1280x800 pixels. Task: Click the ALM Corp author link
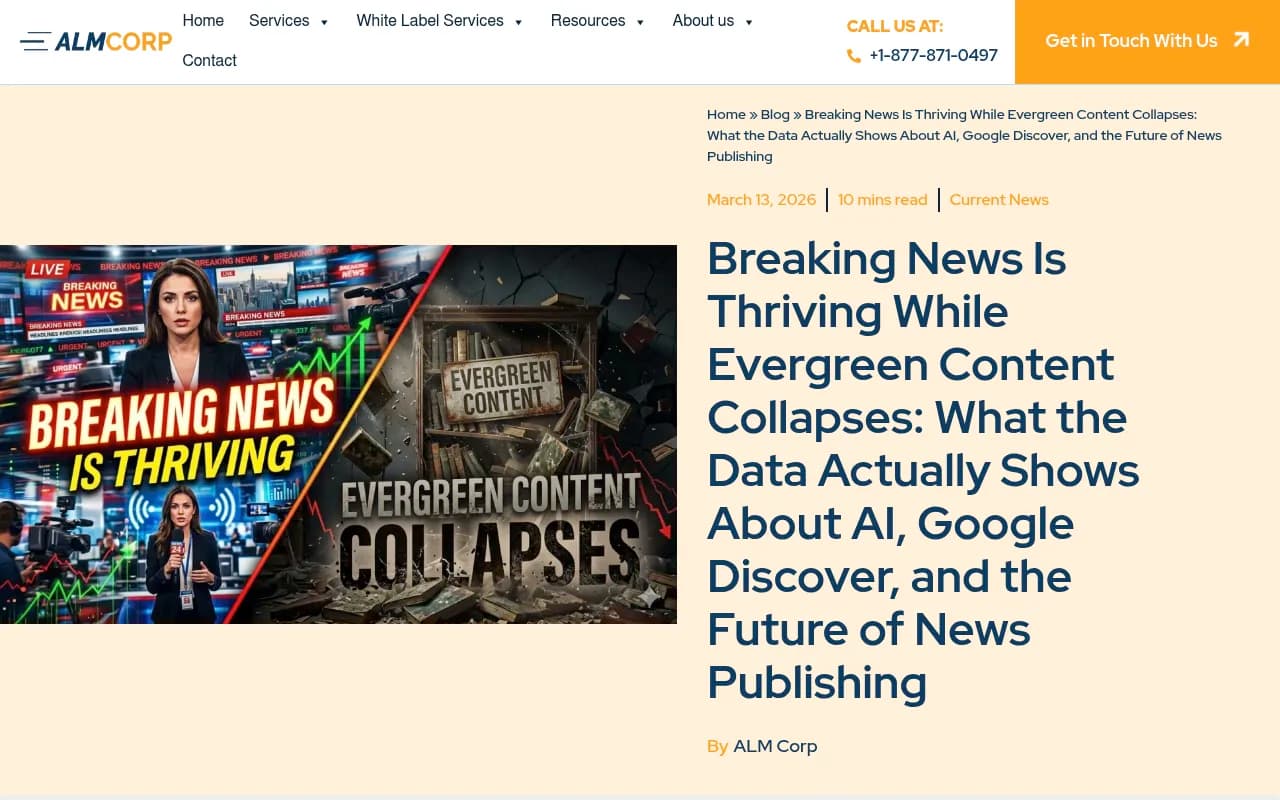775,745
